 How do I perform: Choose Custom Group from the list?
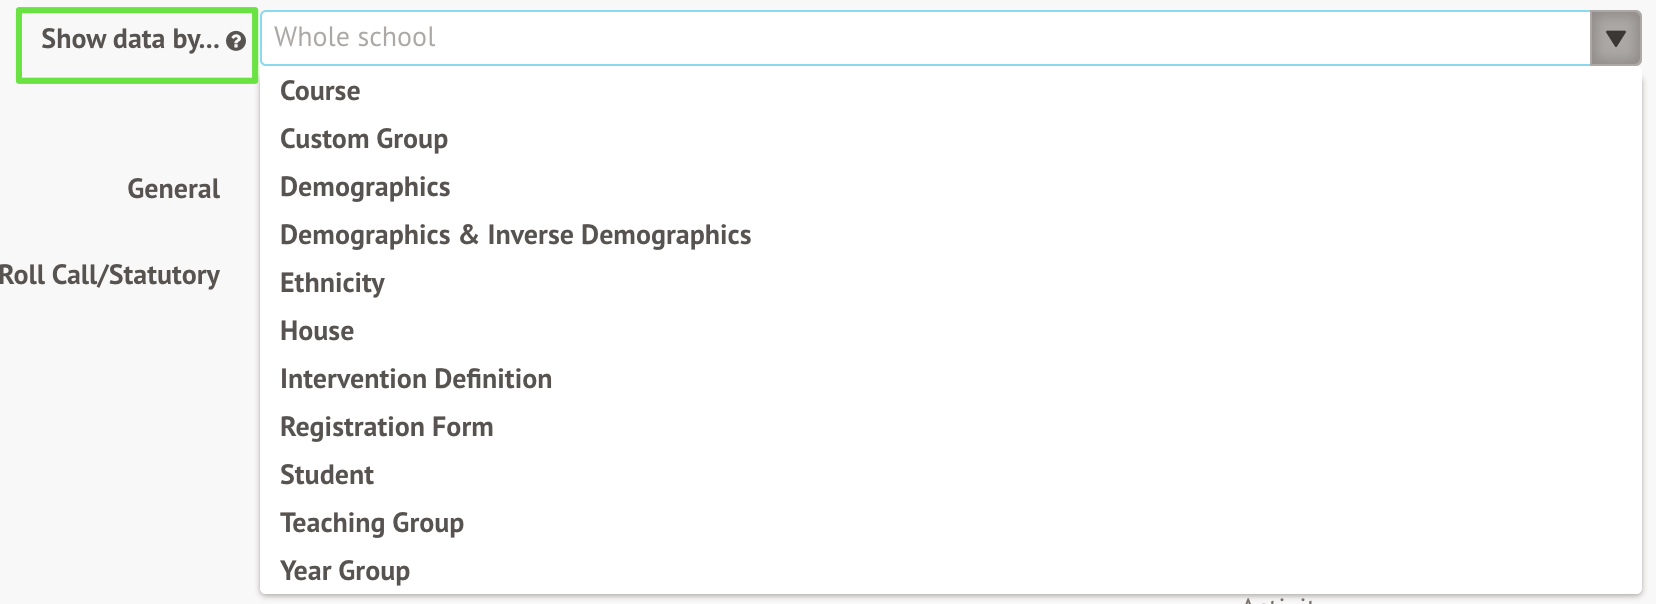click(364, 139)
